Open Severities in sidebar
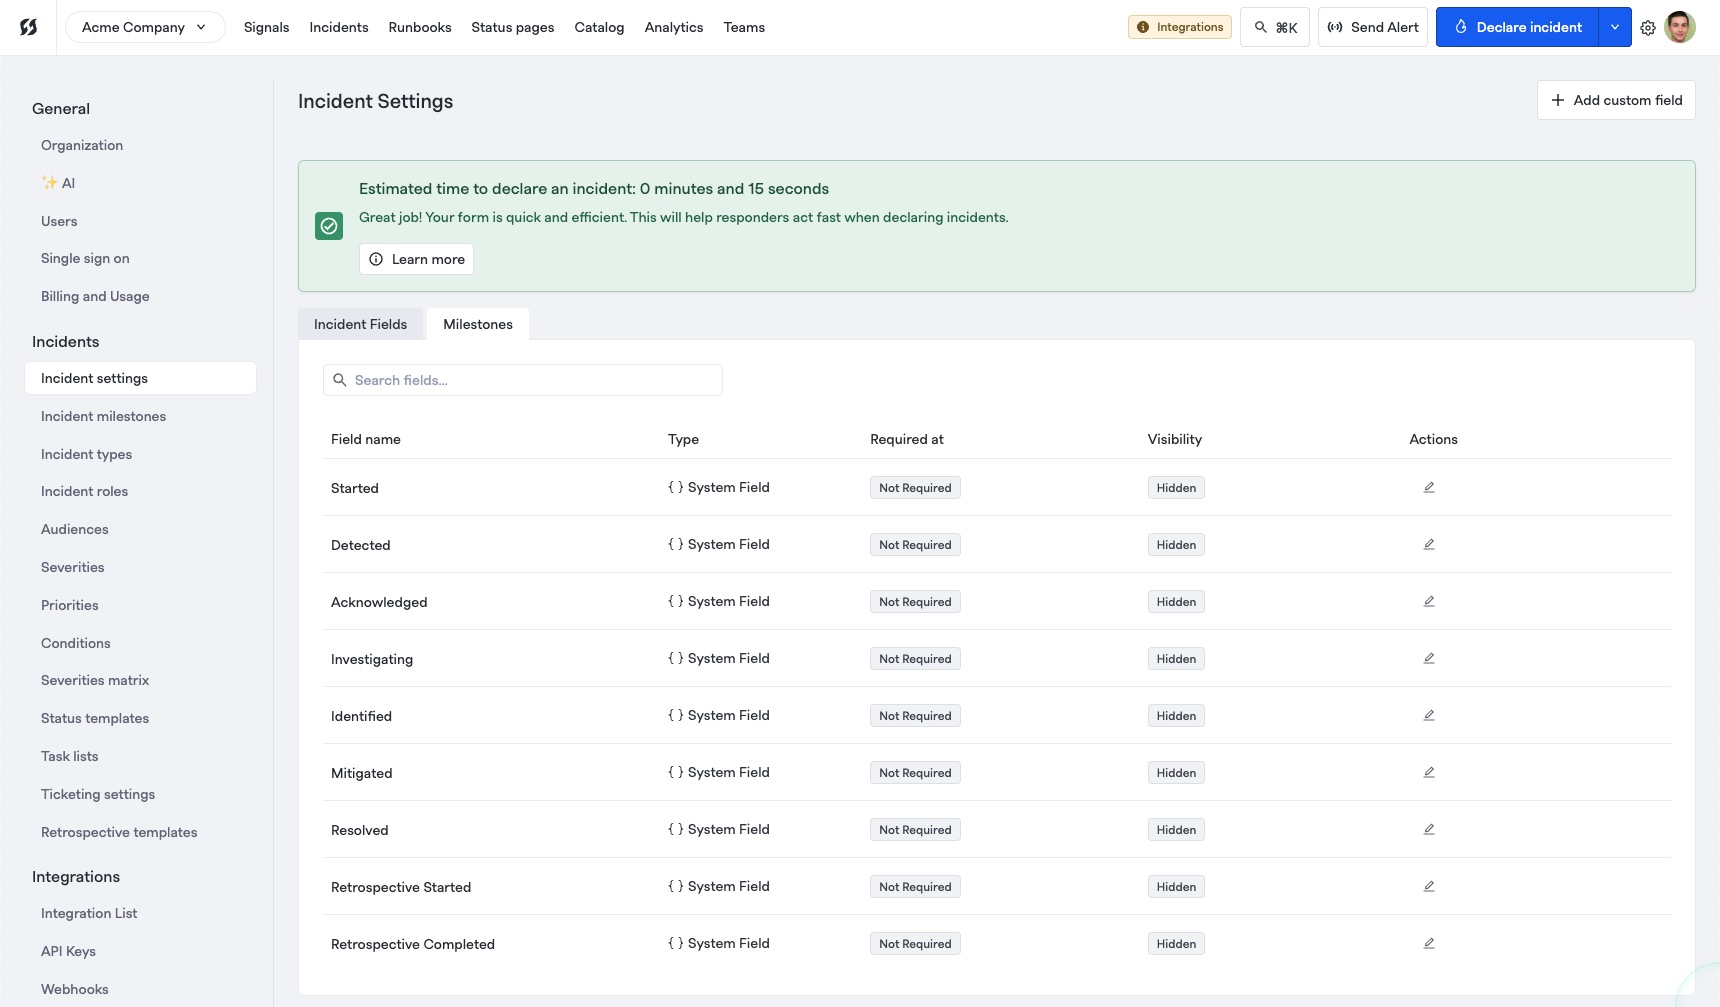Image resolution: width=1720 pixels, height=1007 pixels. 72,567
